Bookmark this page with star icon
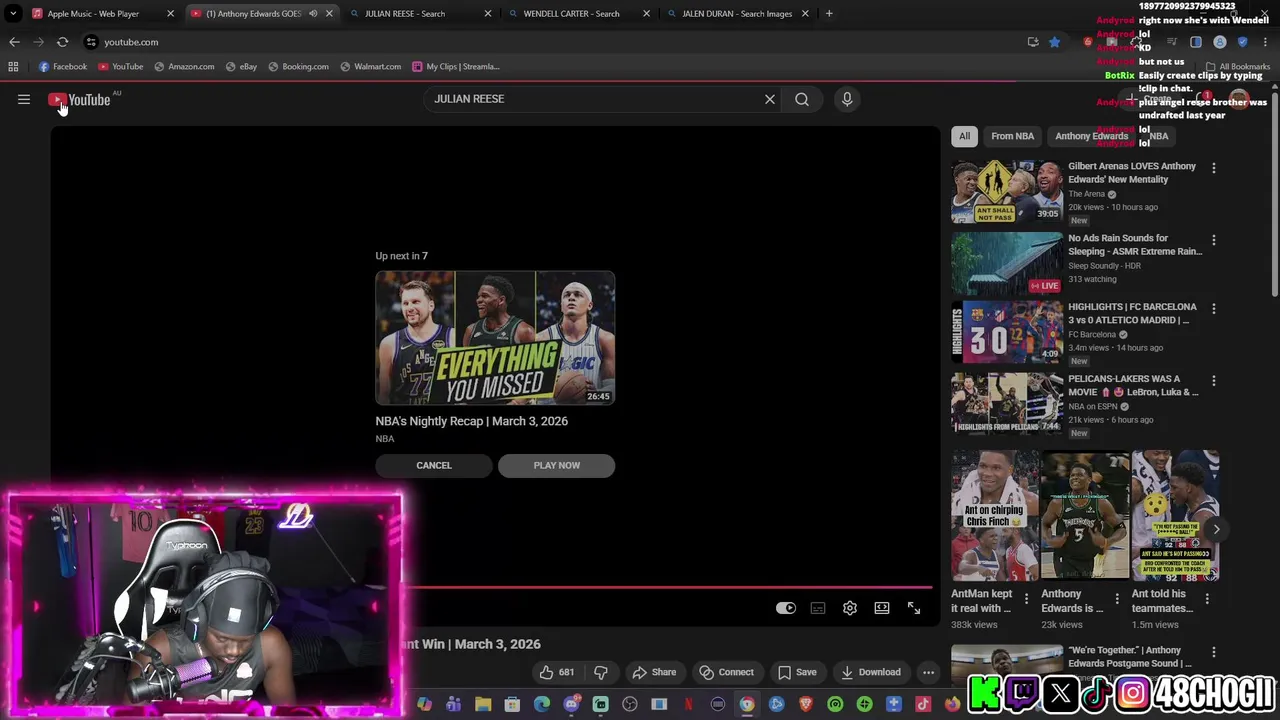The height and width of the screenshot is (720, 1280). pos(1054,42)
